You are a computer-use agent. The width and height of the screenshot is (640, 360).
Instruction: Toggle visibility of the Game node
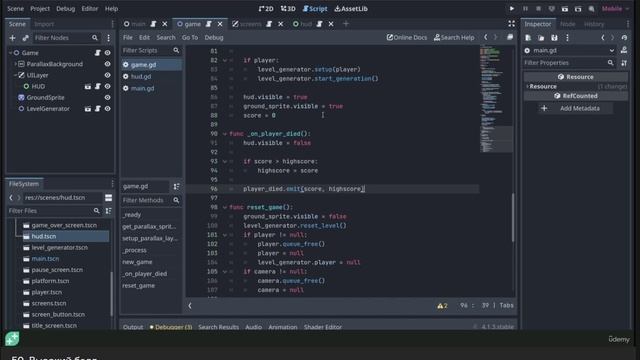click(x=107, y=53)
